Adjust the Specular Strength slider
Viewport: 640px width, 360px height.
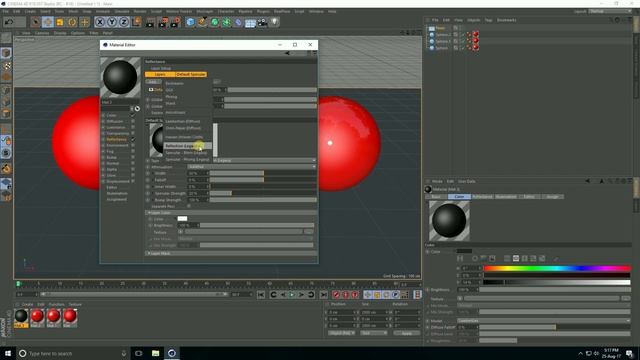pyautogui.click(x=262, y=193)
